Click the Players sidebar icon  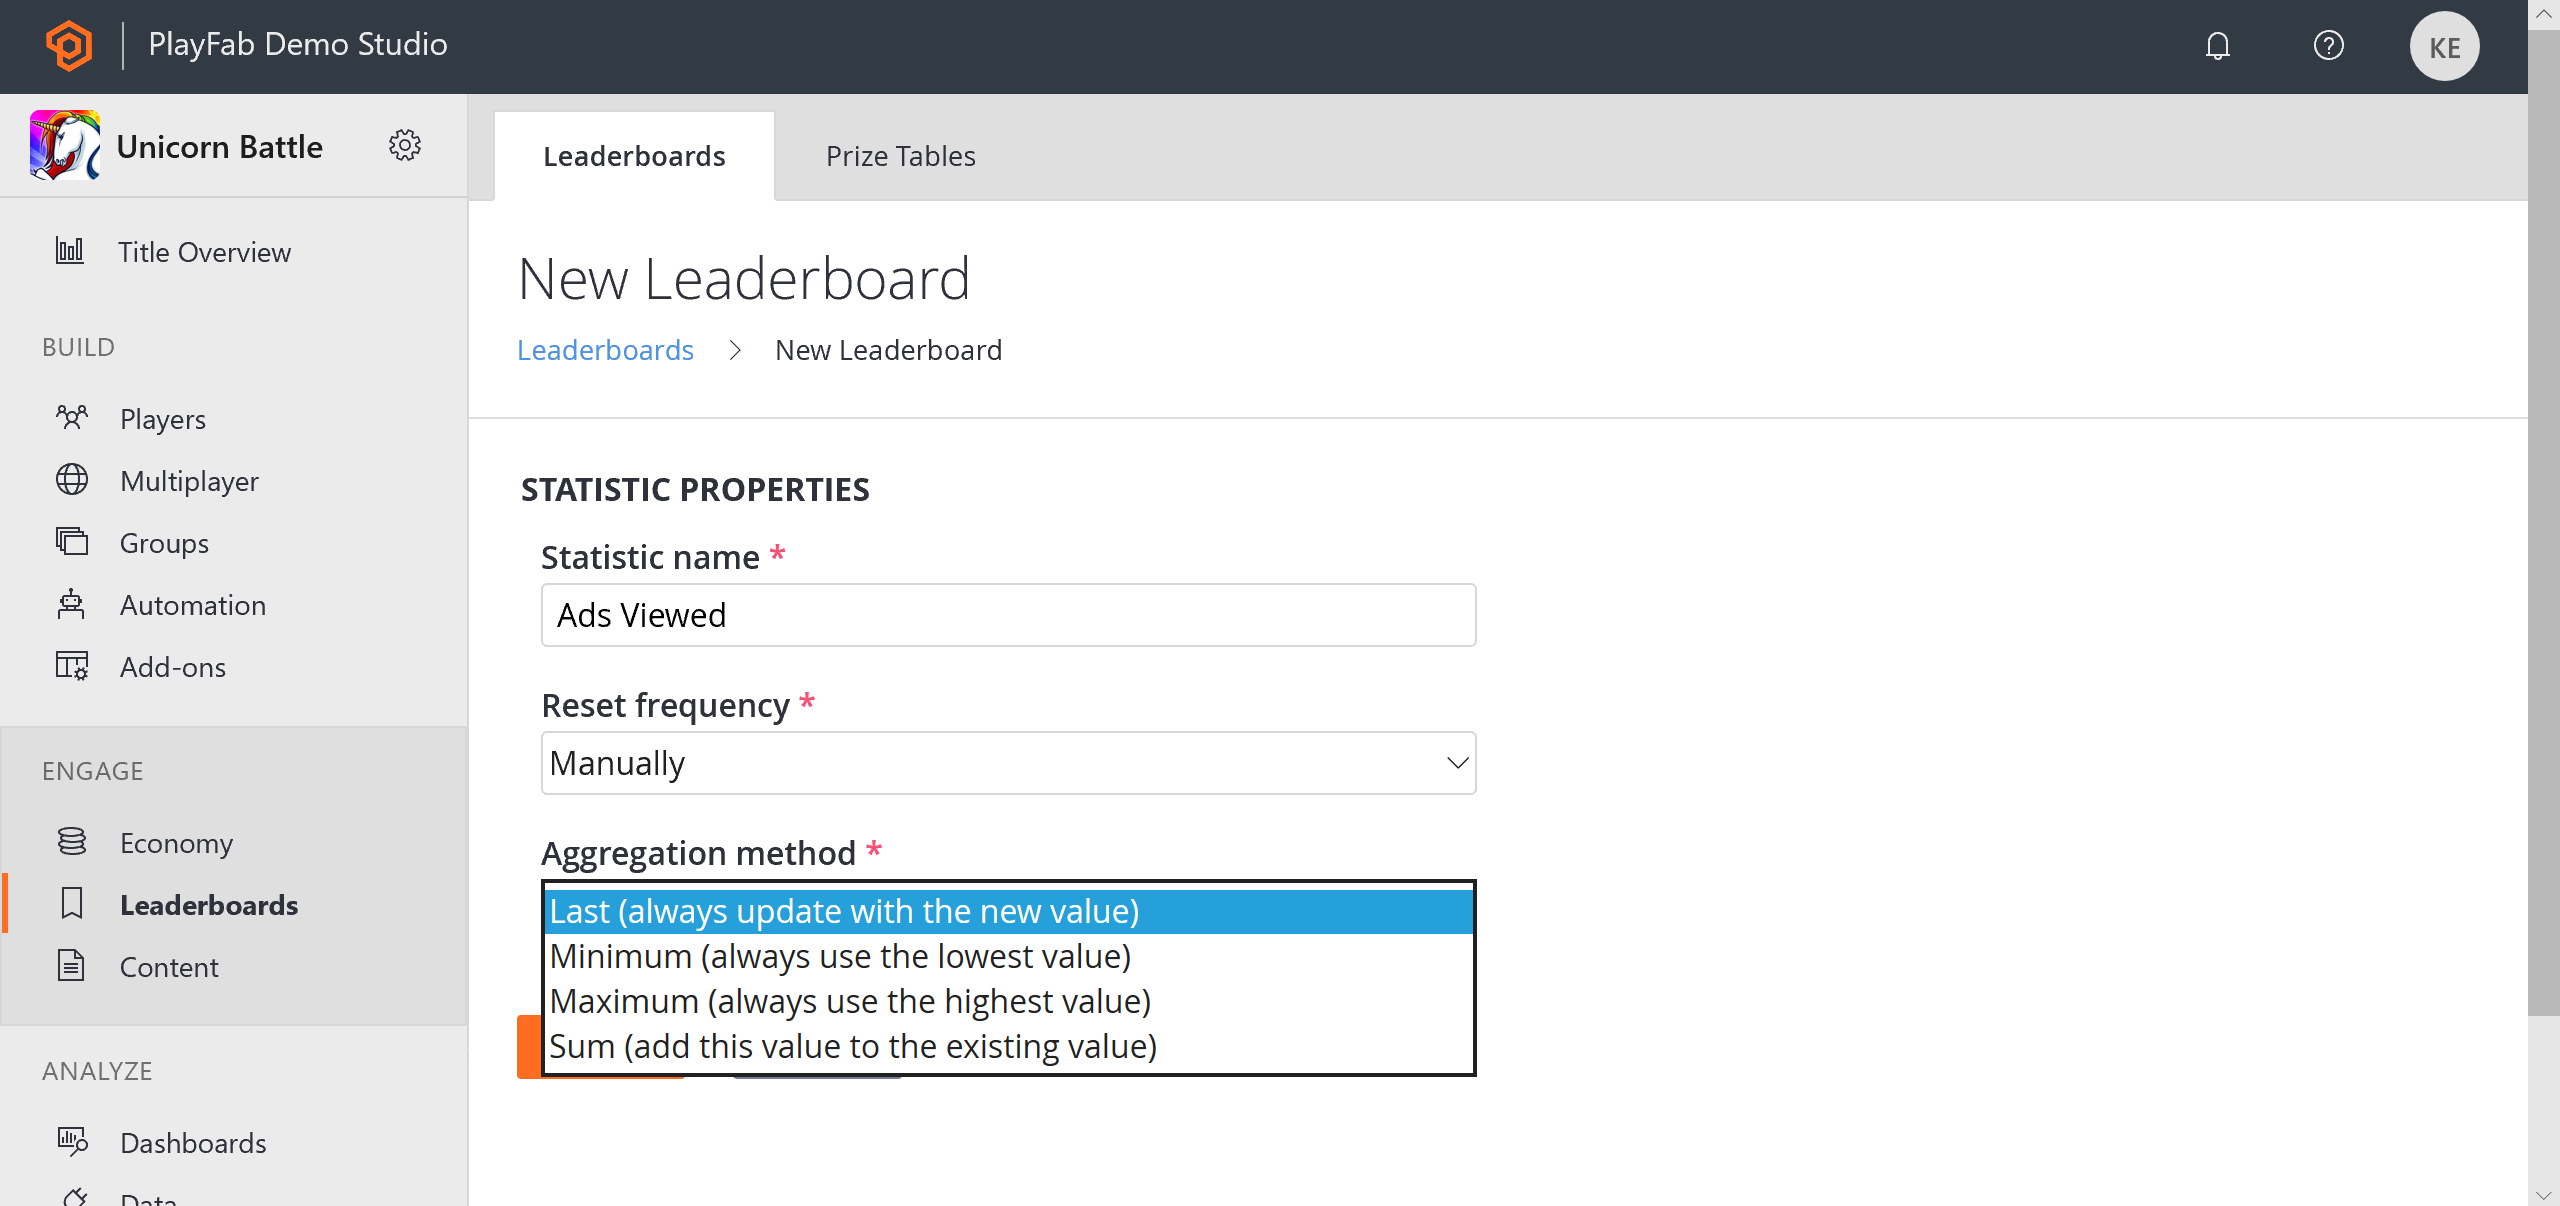click(70, 416)
